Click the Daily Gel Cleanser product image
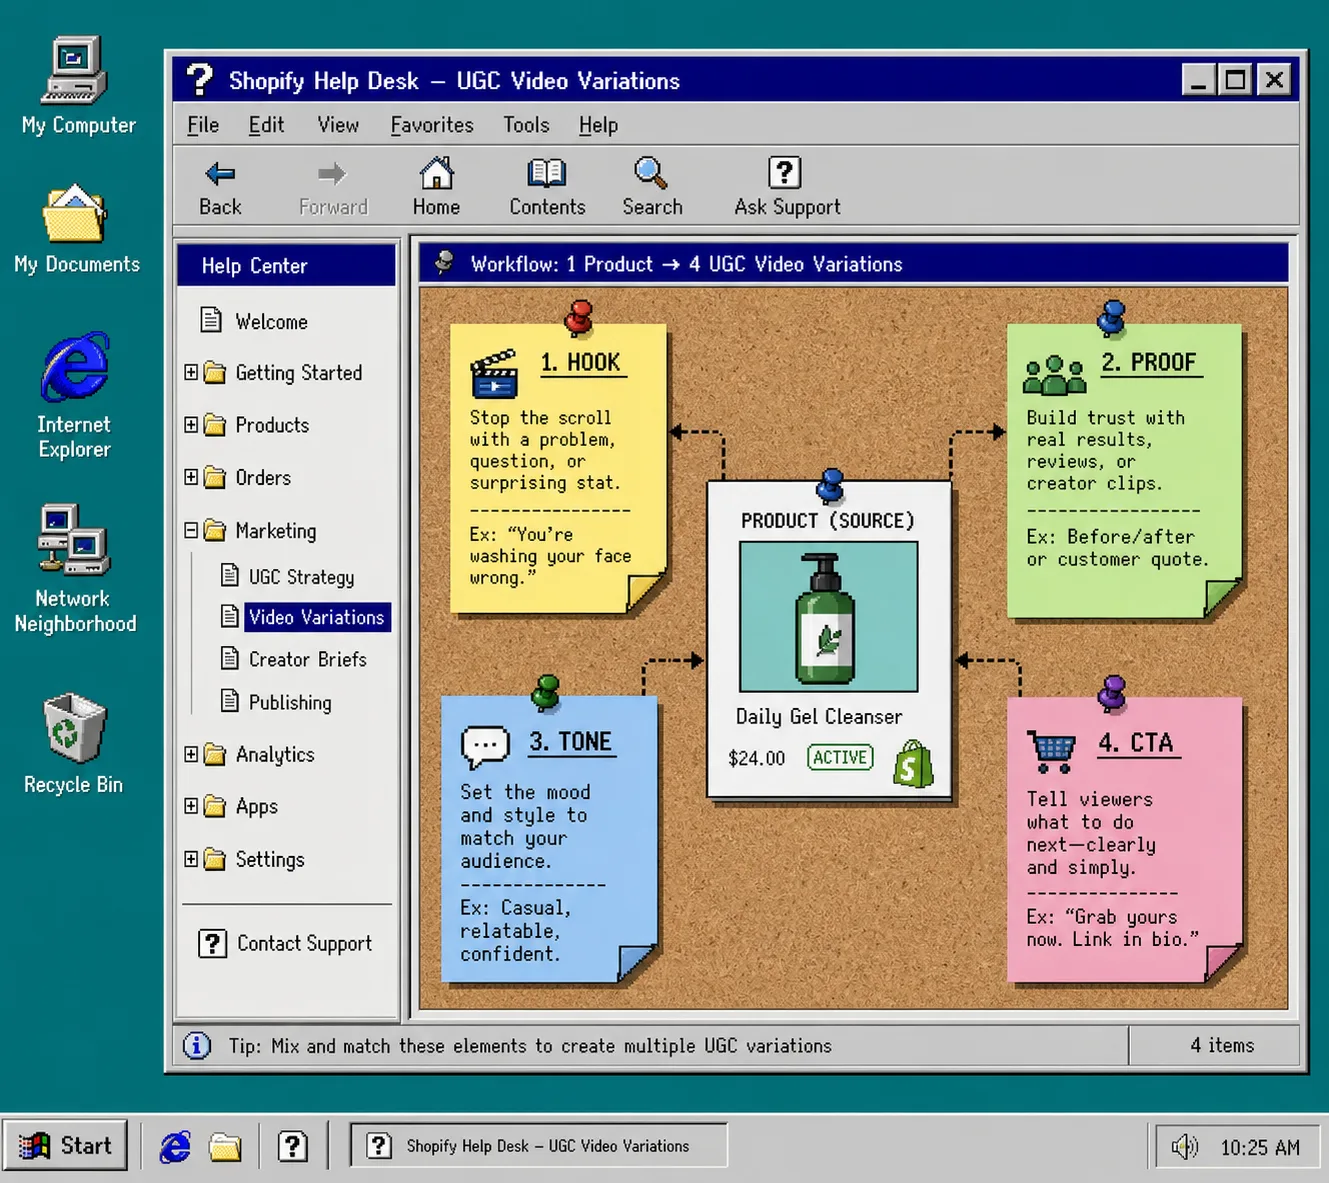Viewport: 1329px width, 1183px height. pos(828,616)
